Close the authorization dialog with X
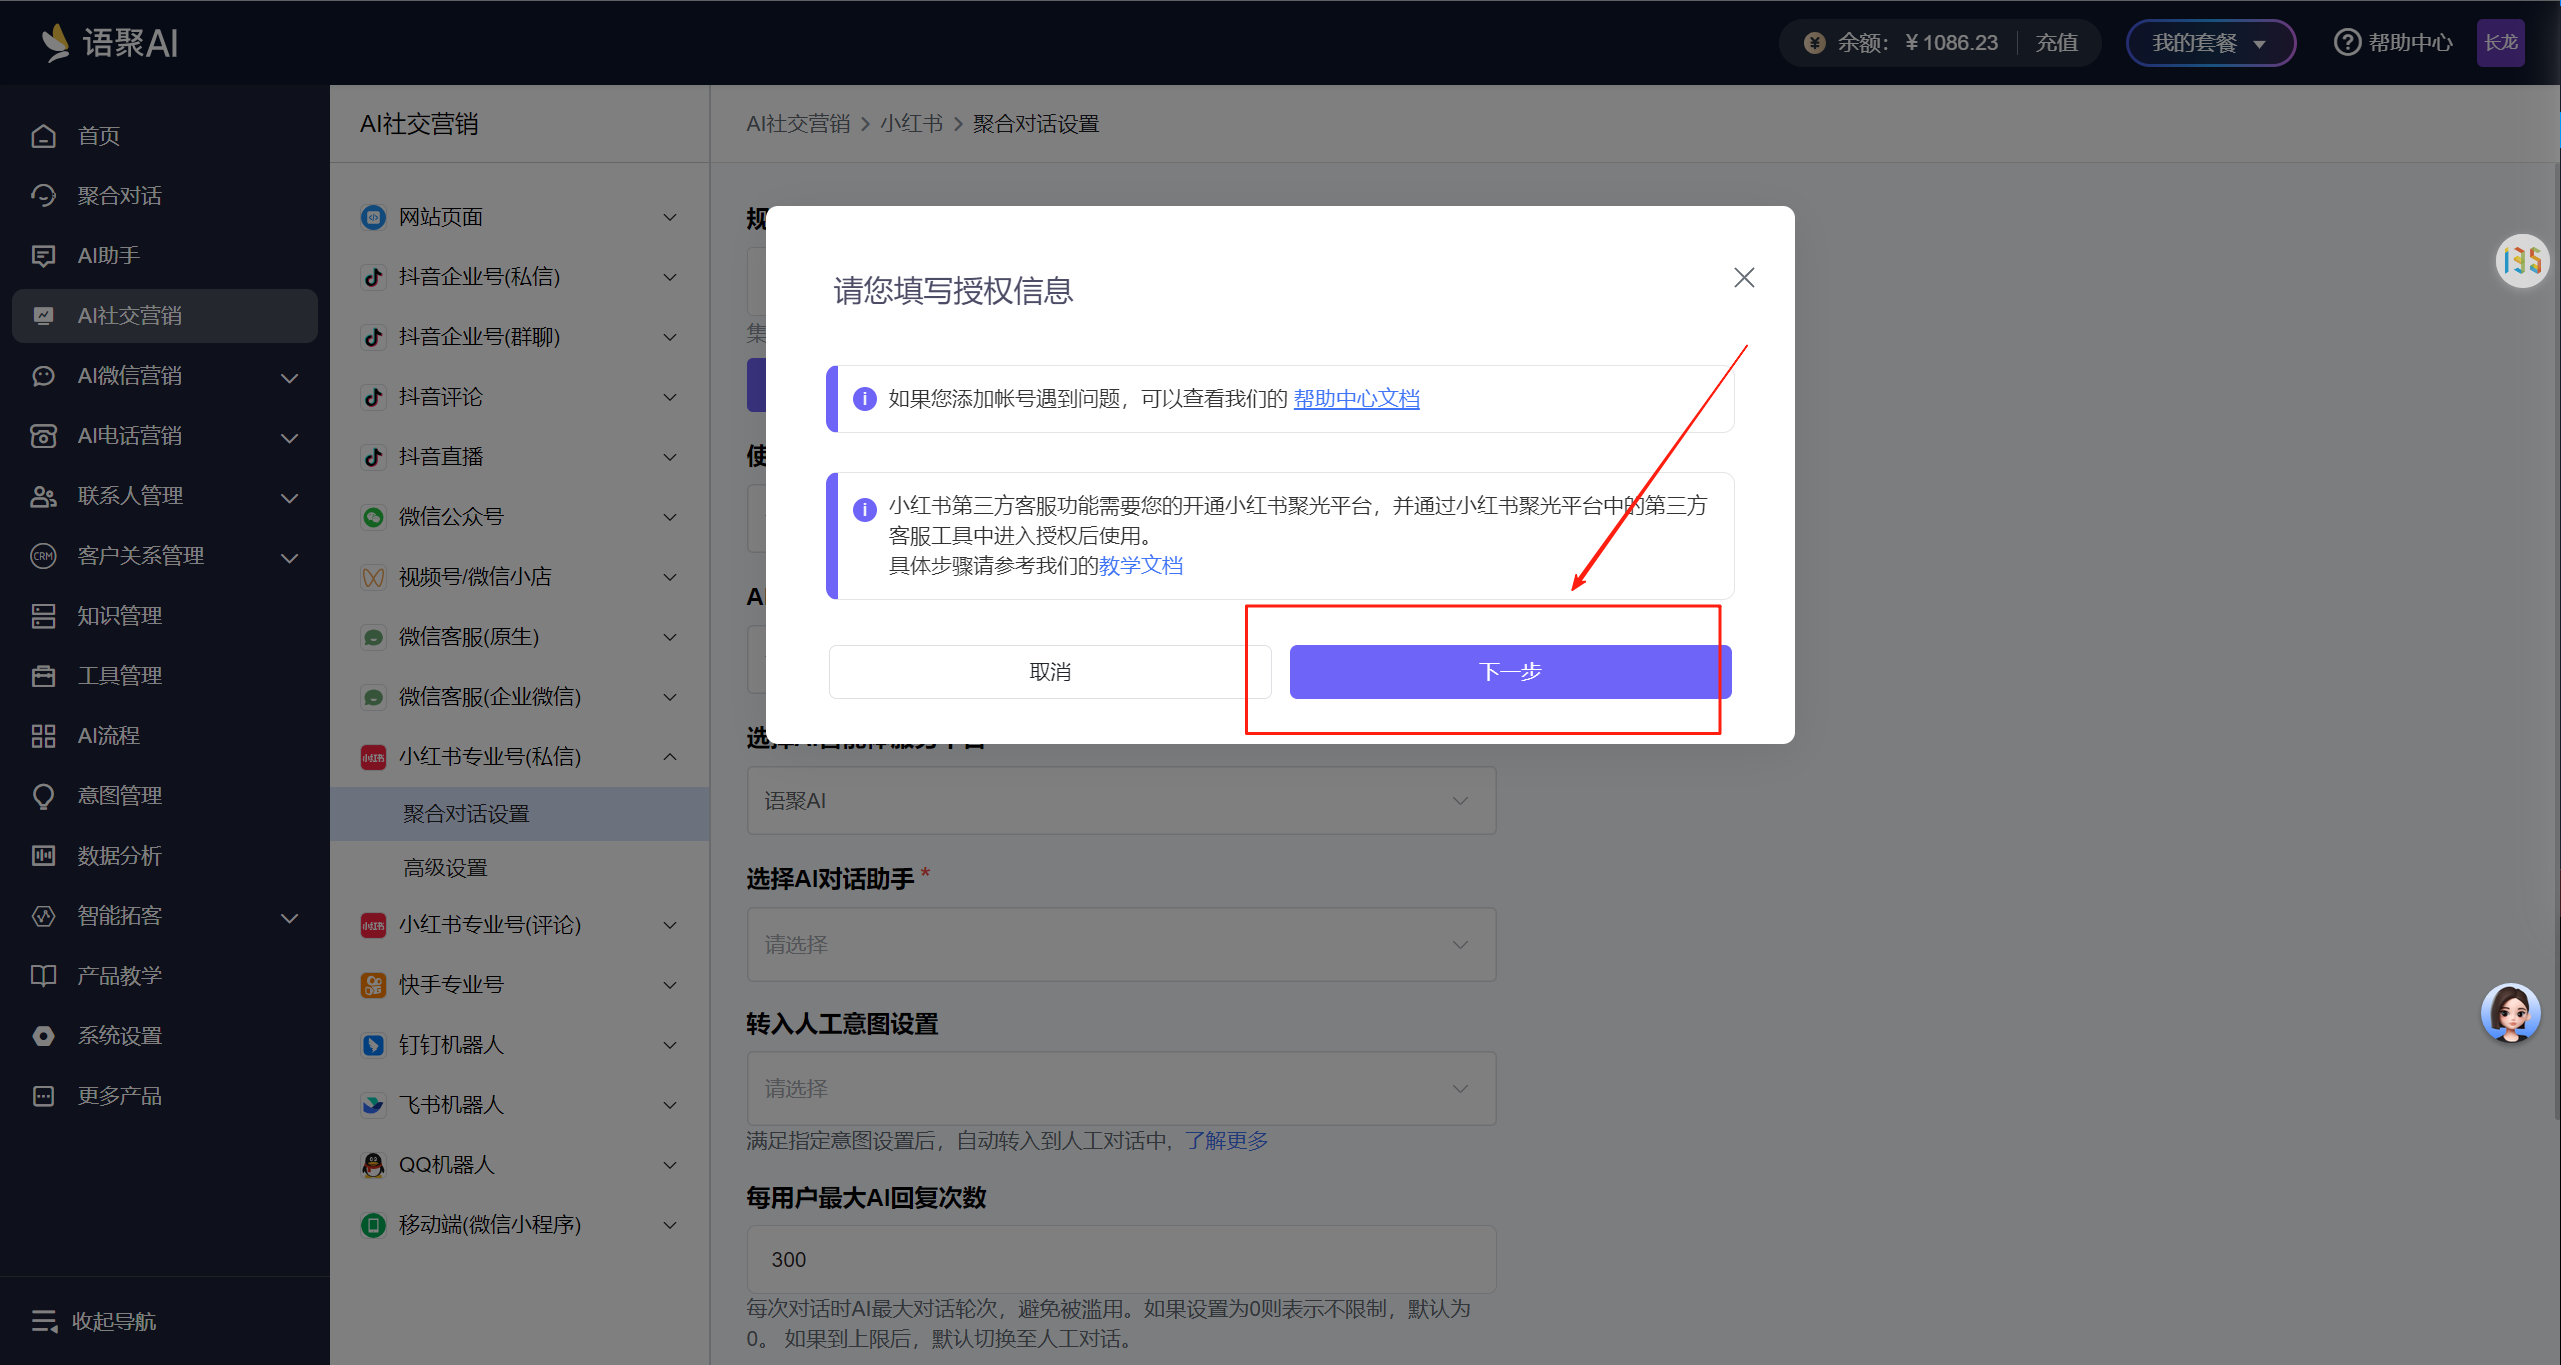 1744,278
